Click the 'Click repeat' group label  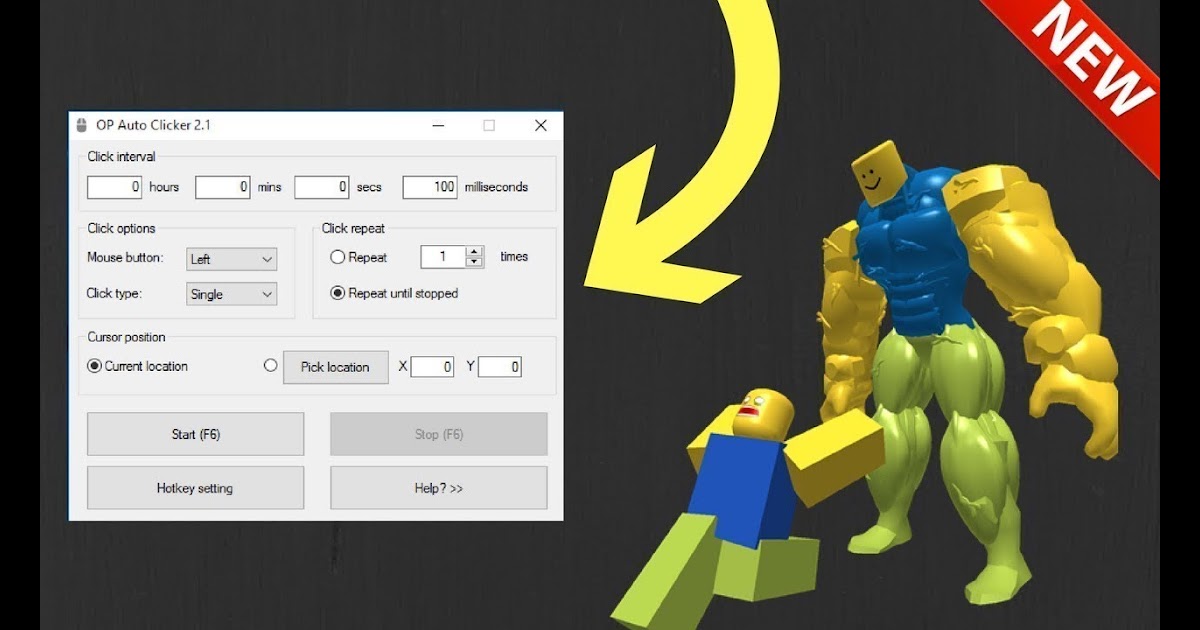coord(353,228)
